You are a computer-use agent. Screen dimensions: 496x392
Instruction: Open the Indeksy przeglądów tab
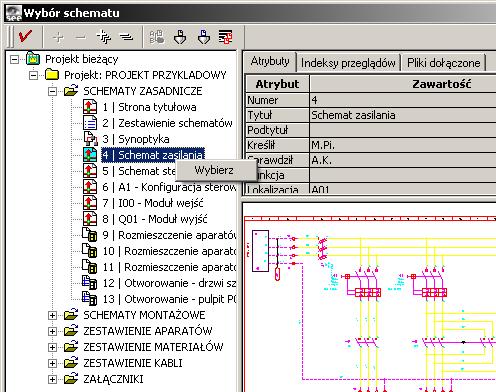coord(348,63)
